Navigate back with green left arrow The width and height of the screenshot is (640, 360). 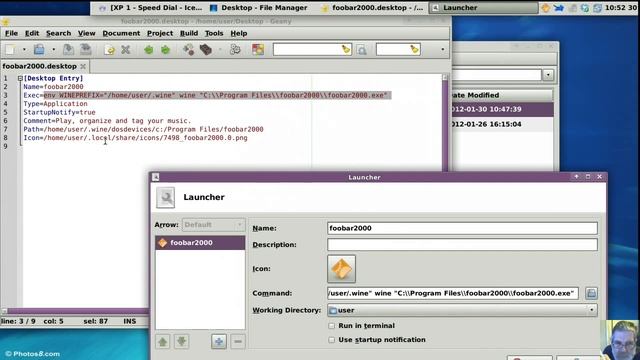pos(149,50)
